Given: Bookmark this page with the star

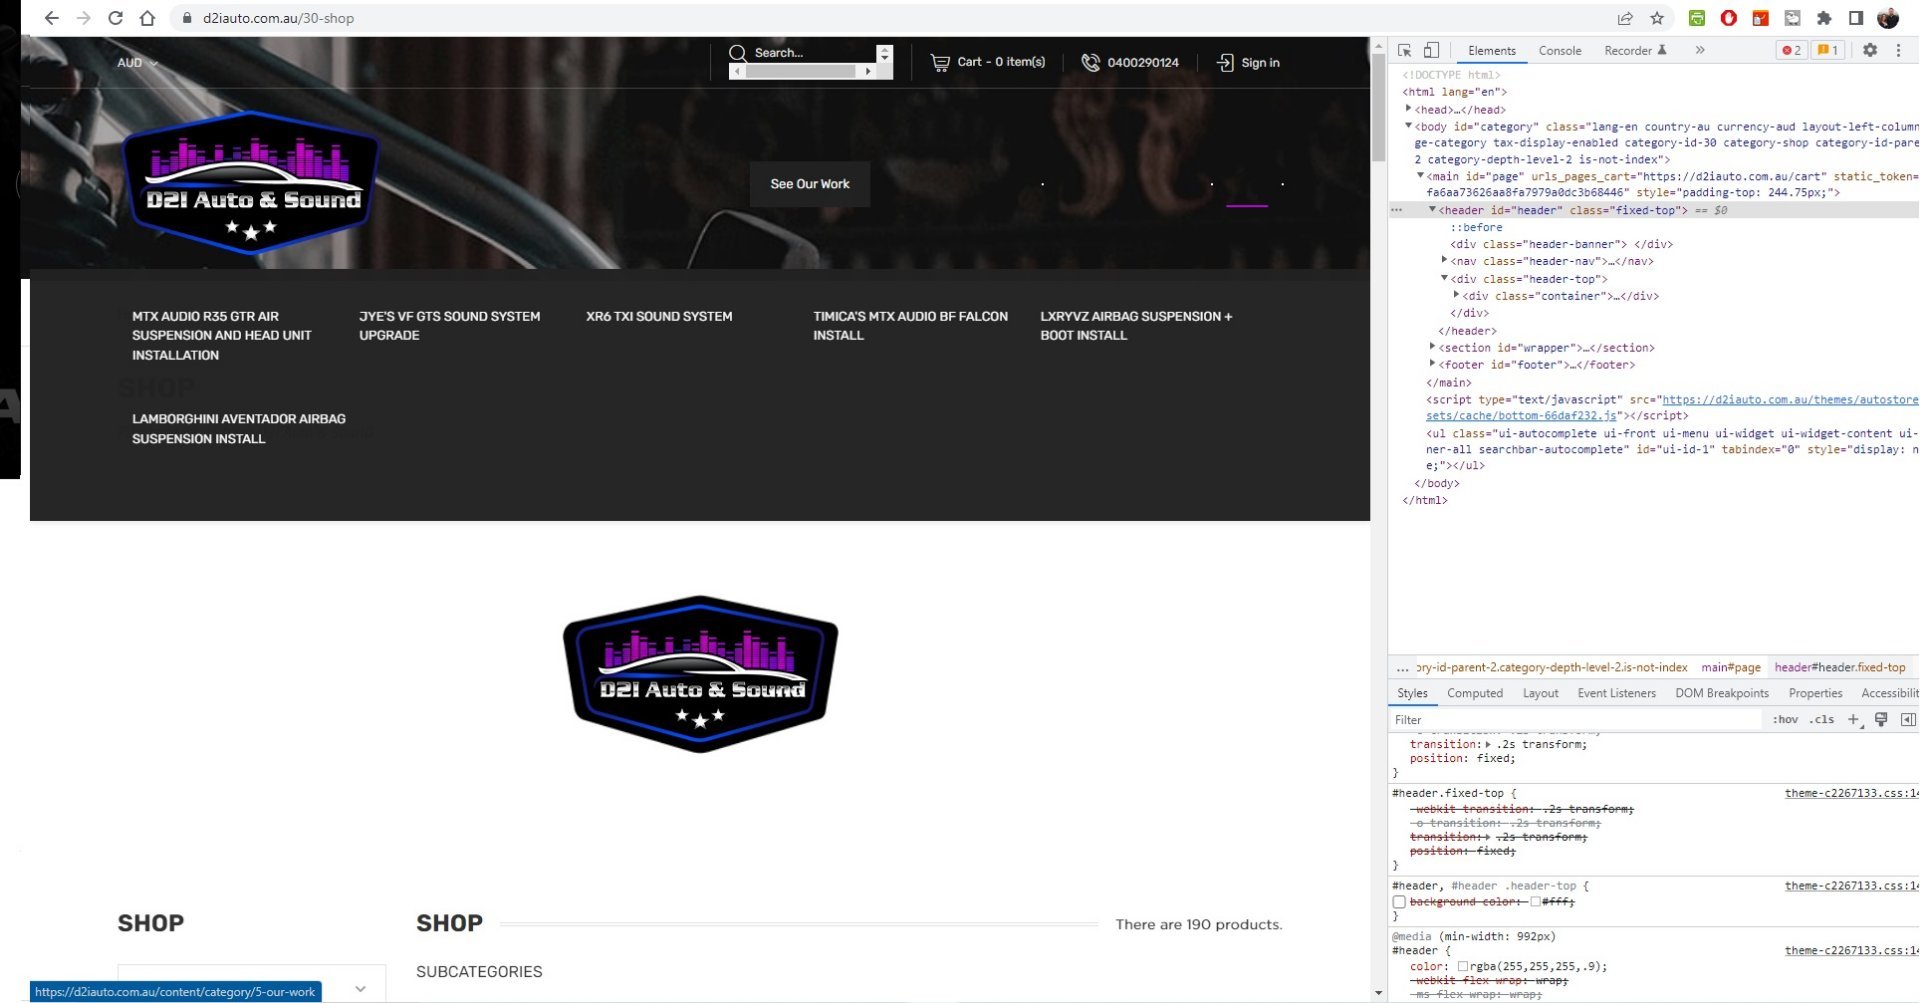Looking at the screenshot, I should 1657,18.
